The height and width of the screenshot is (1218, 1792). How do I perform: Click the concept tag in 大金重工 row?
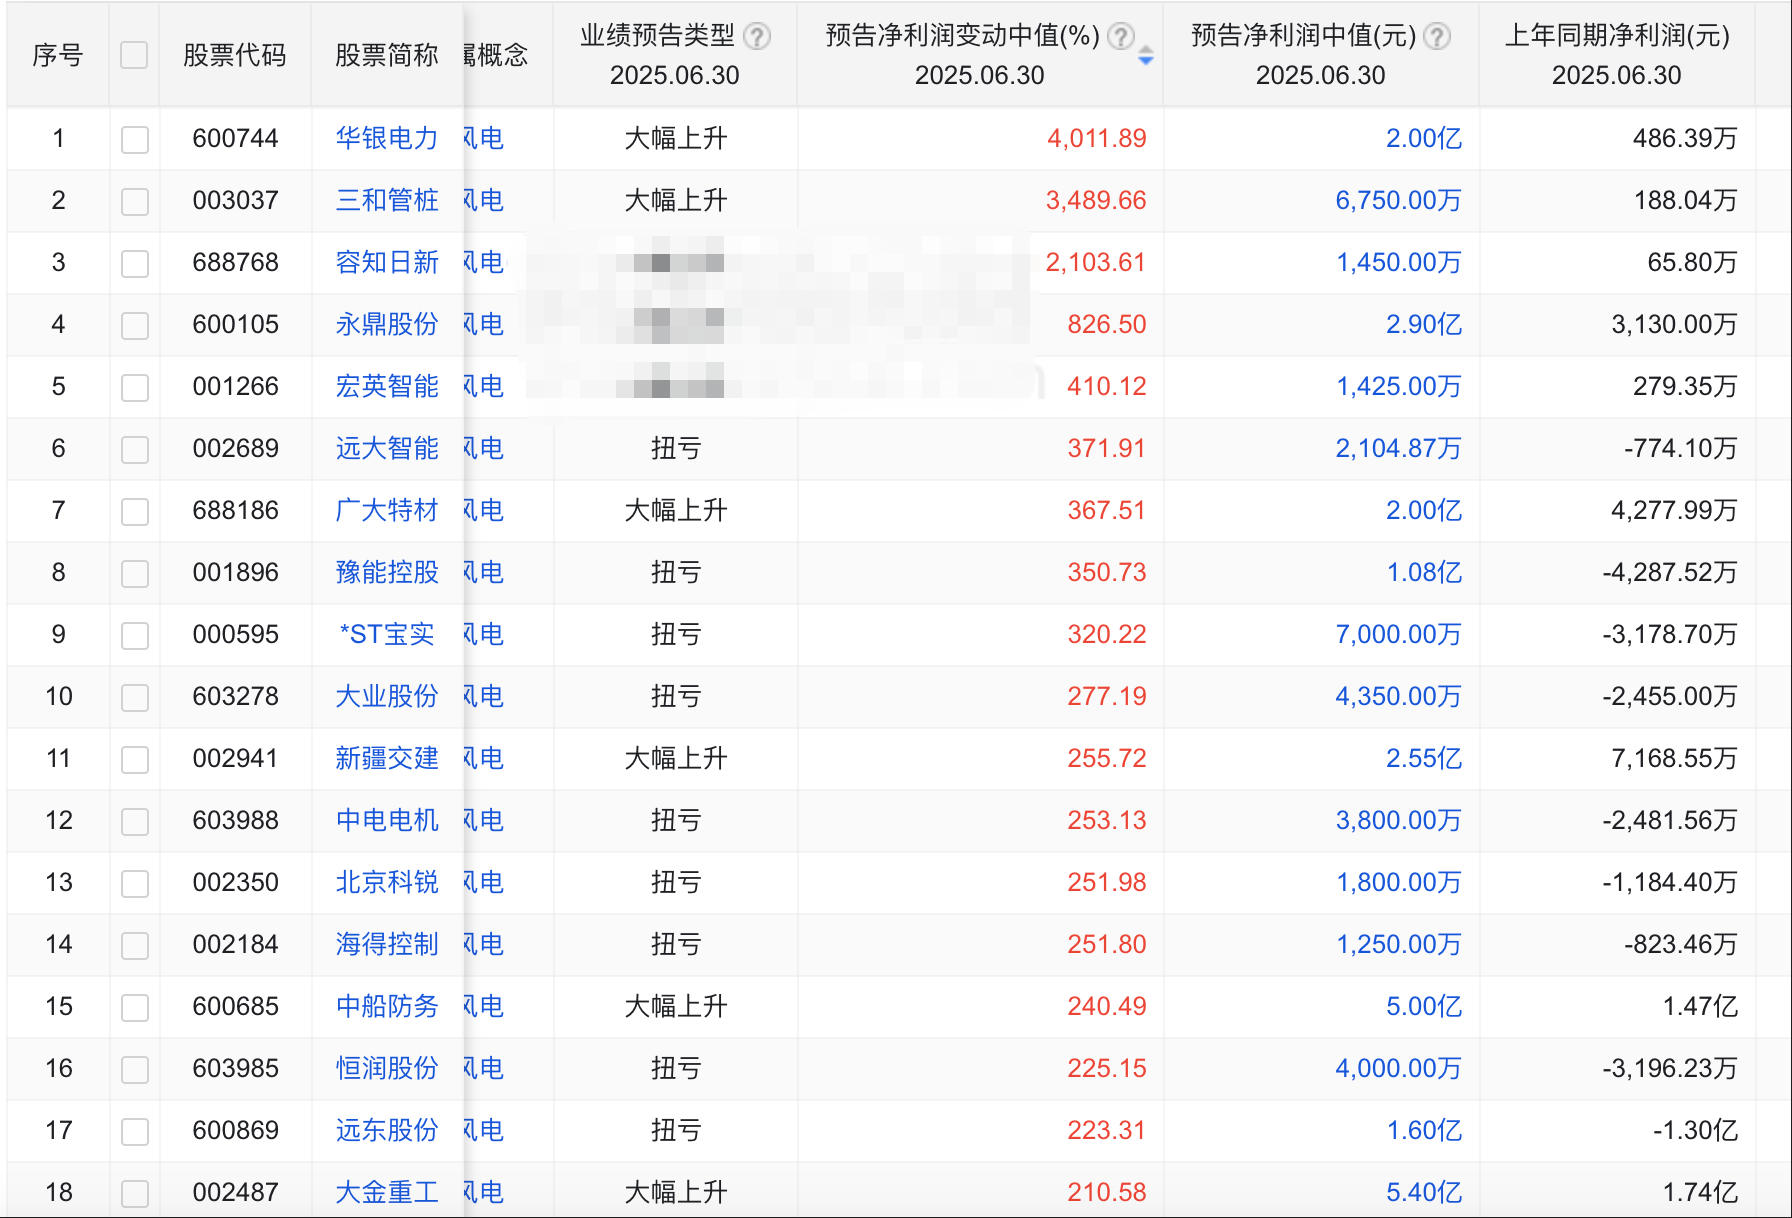pyautogui.click(x=484, y=1192)
